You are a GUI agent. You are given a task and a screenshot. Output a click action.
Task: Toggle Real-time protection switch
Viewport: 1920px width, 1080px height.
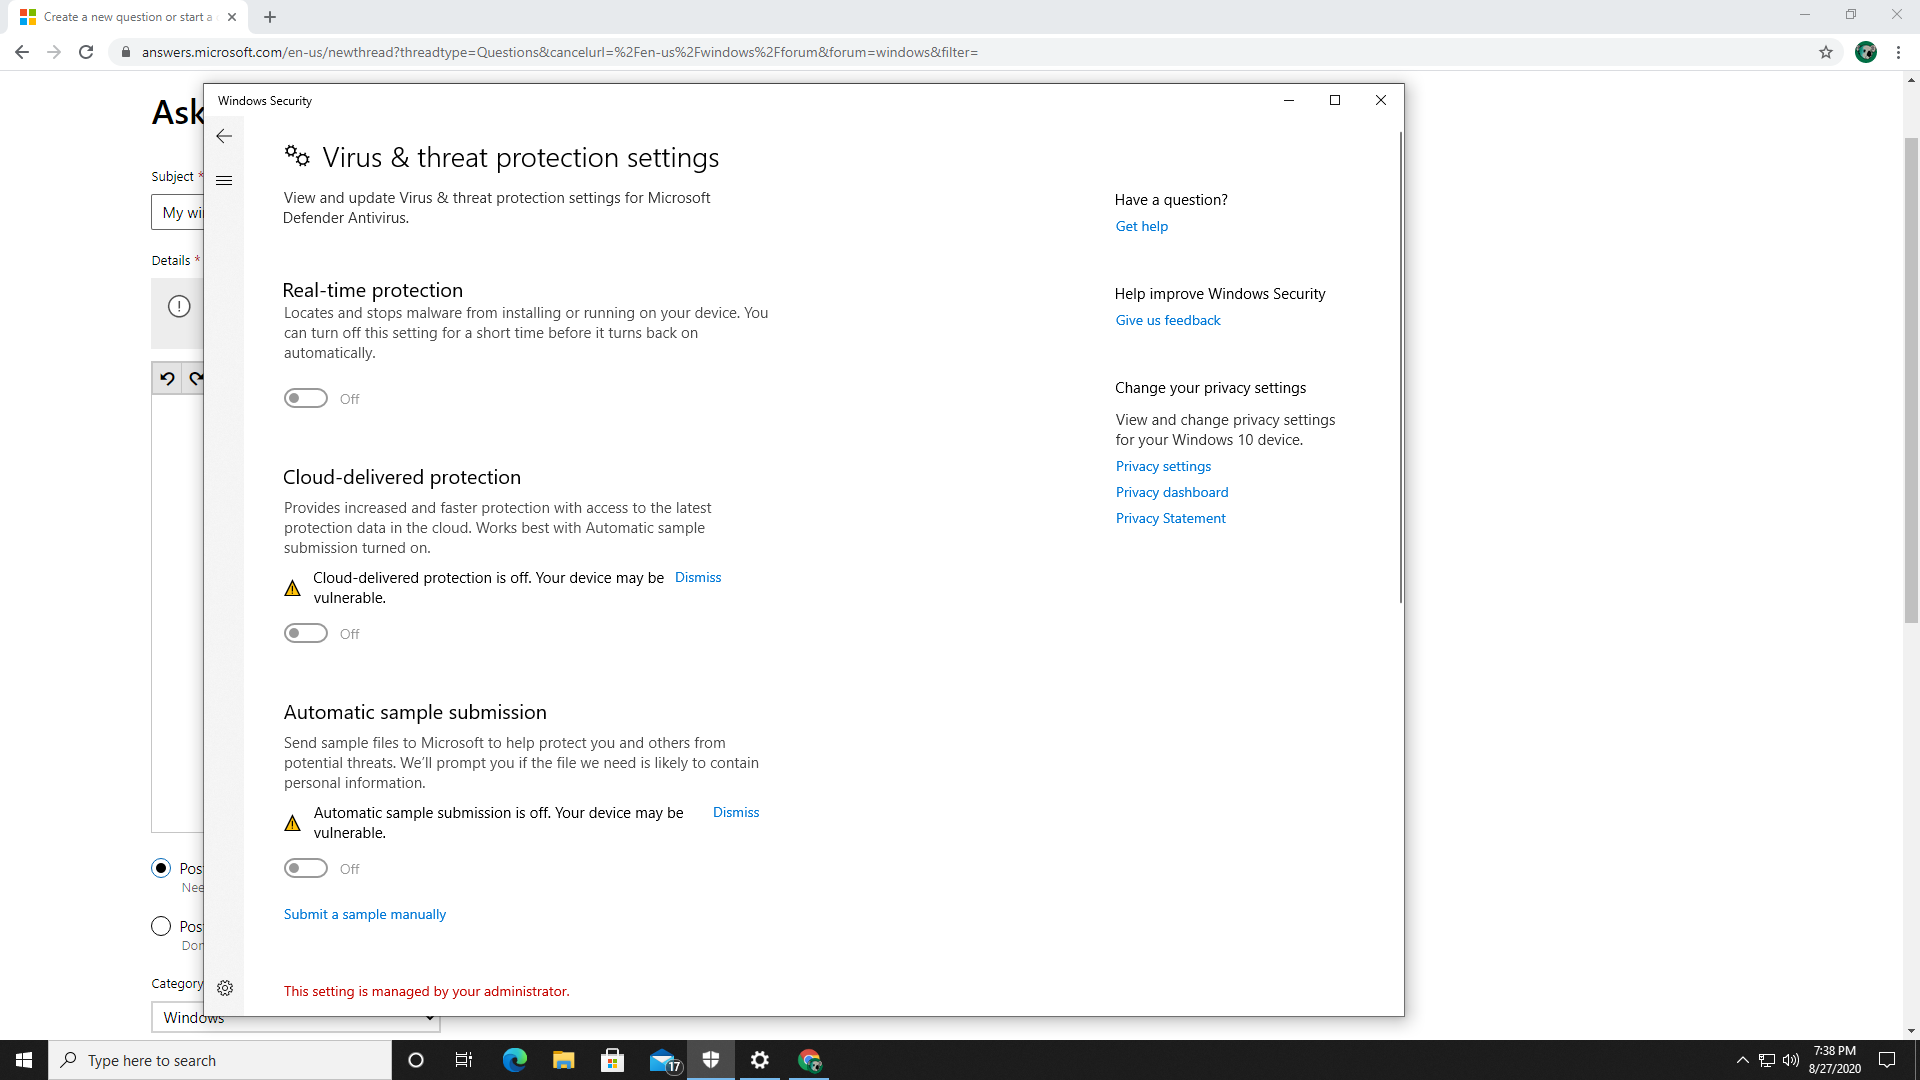(x=306, y=398)
